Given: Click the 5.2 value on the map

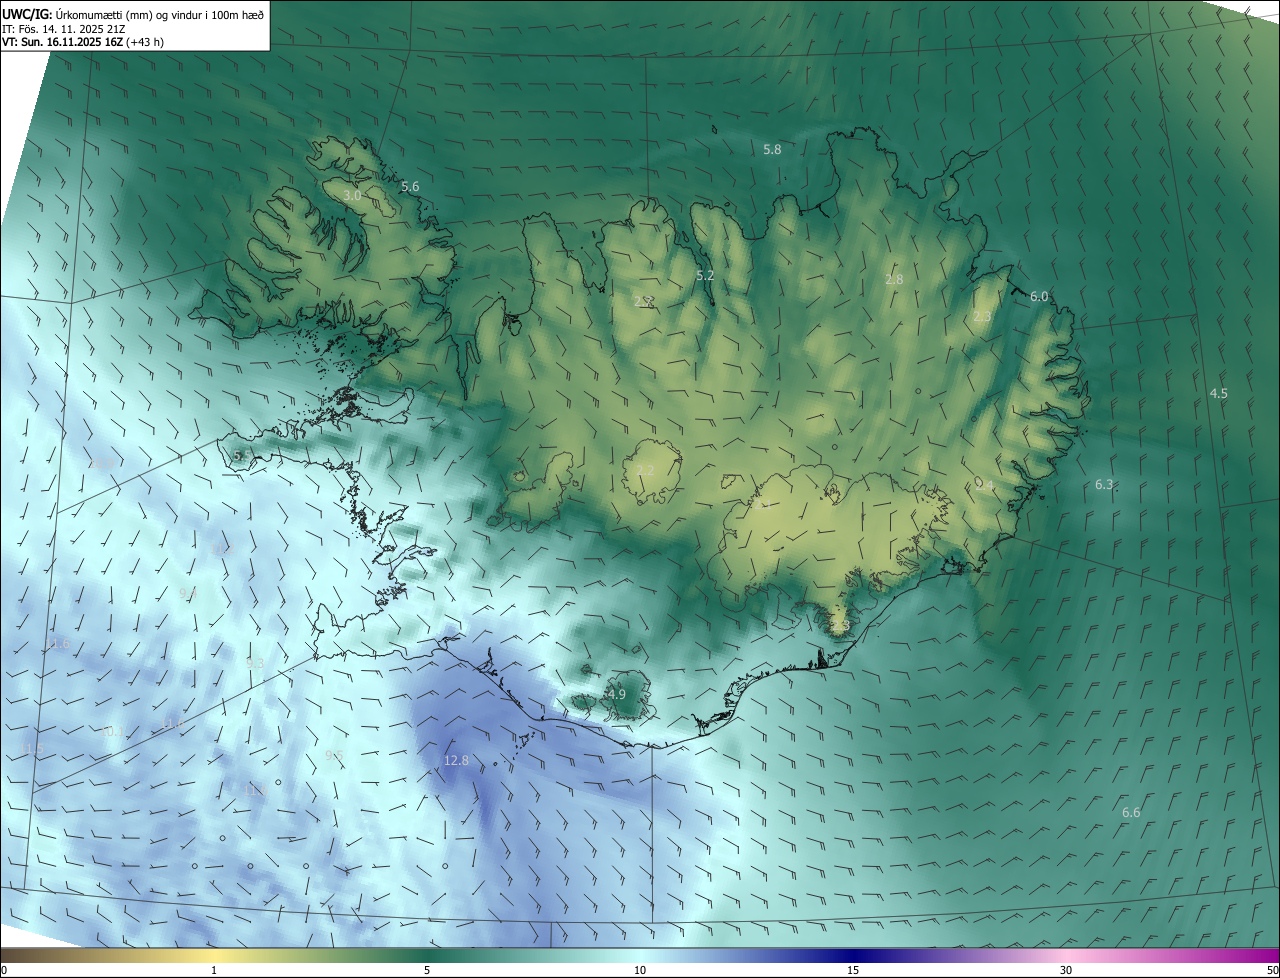Looking at the screenshot, I should coord(705,275).
